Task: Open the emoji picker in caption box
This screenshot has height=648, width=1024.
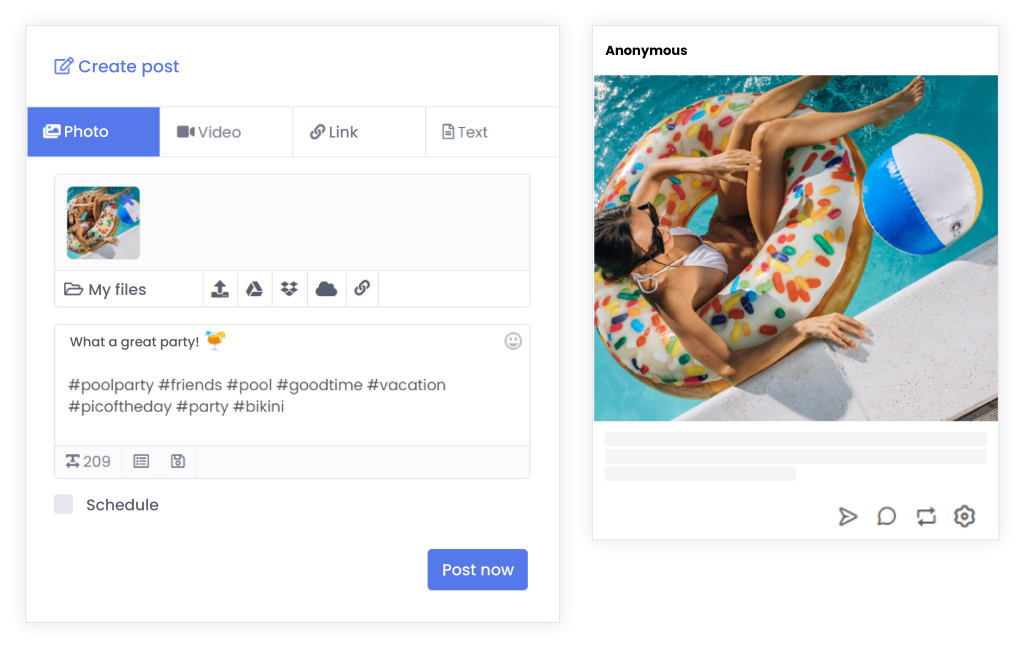Action: click(x=513, y=341)
